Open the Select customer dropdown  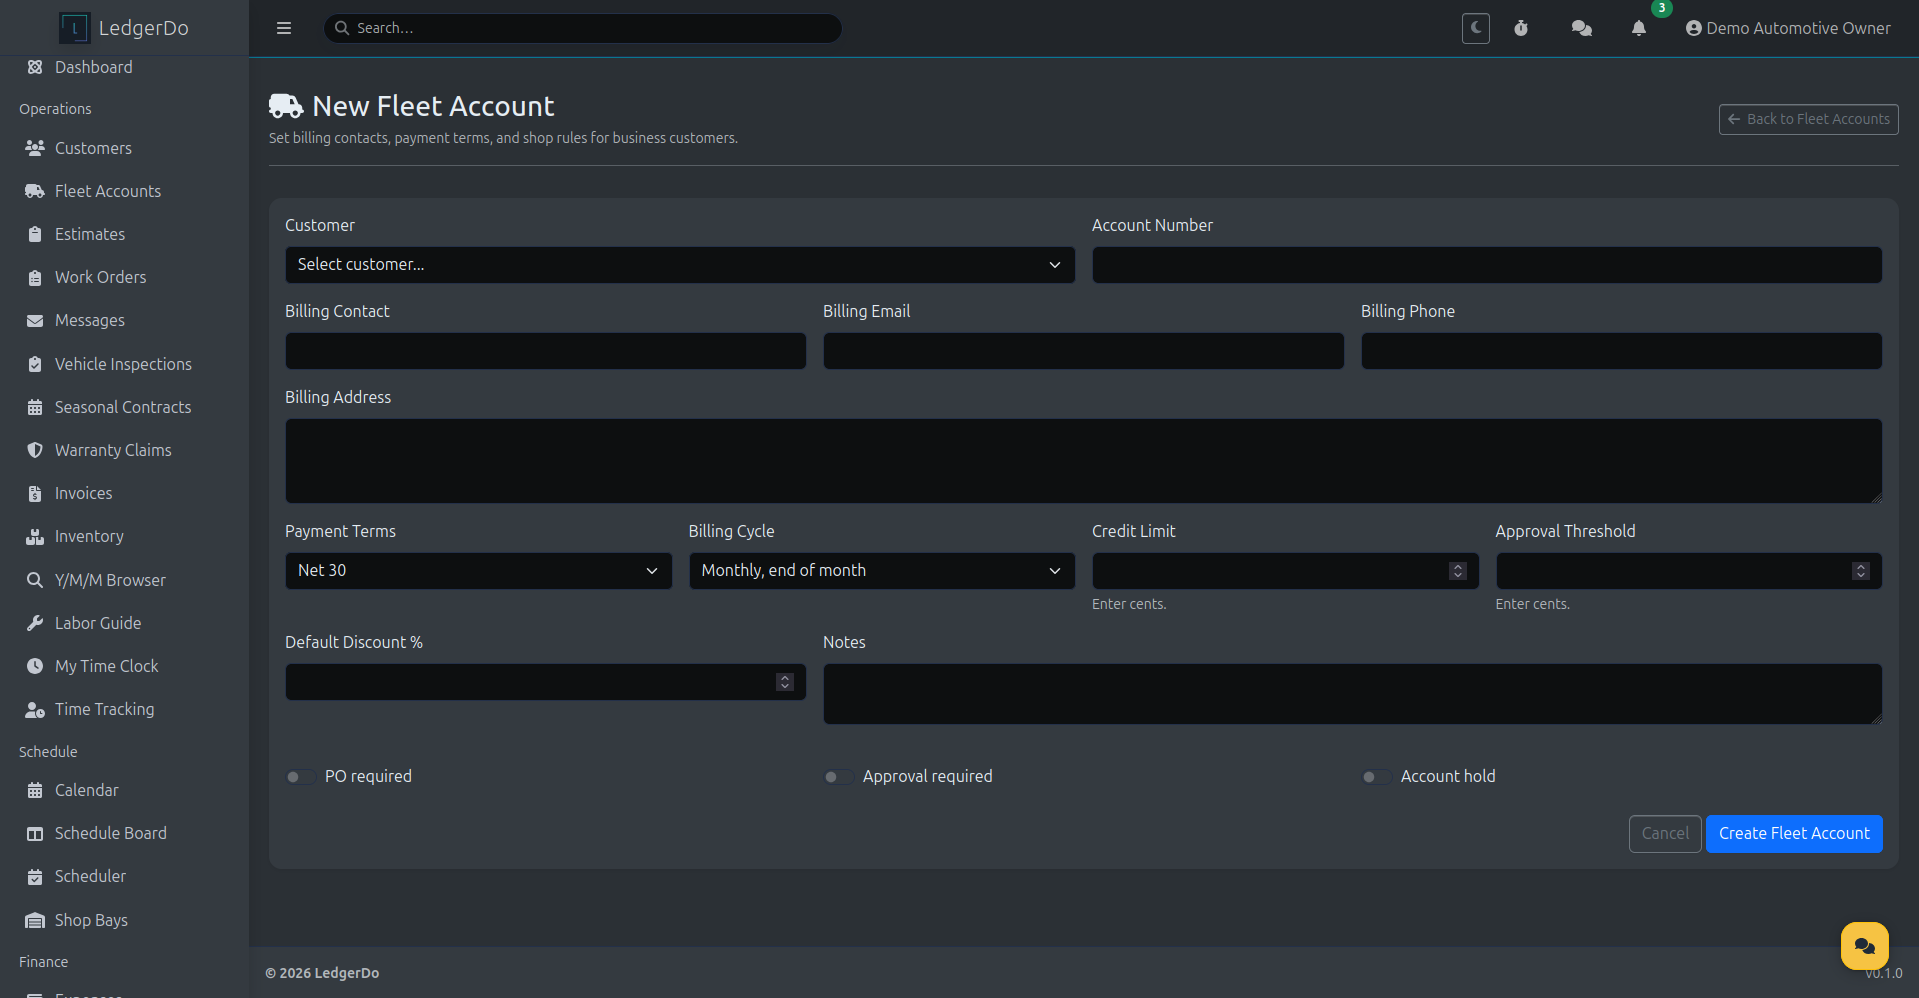680,265
